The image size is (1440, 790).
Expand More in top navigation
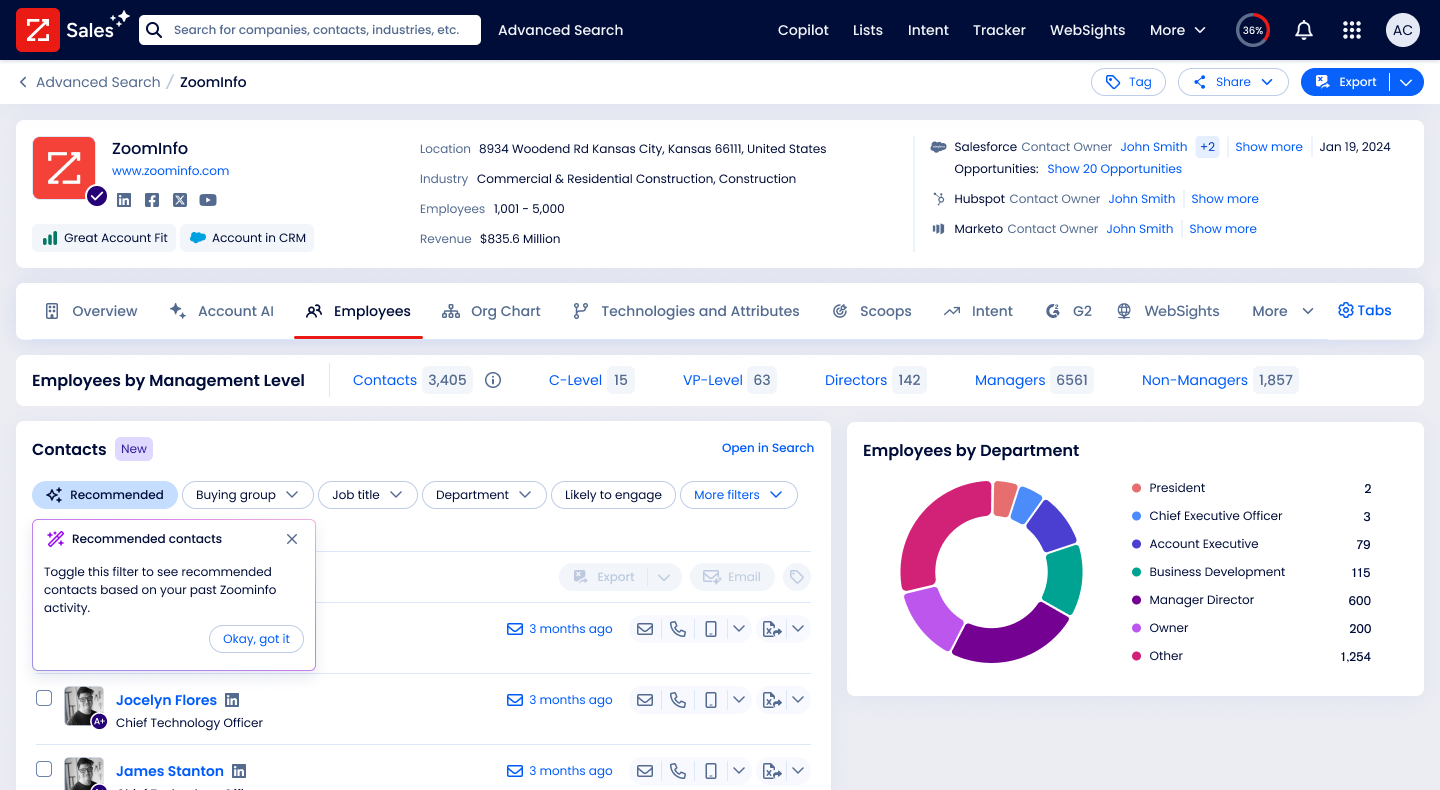click(x=1177, y=30)
